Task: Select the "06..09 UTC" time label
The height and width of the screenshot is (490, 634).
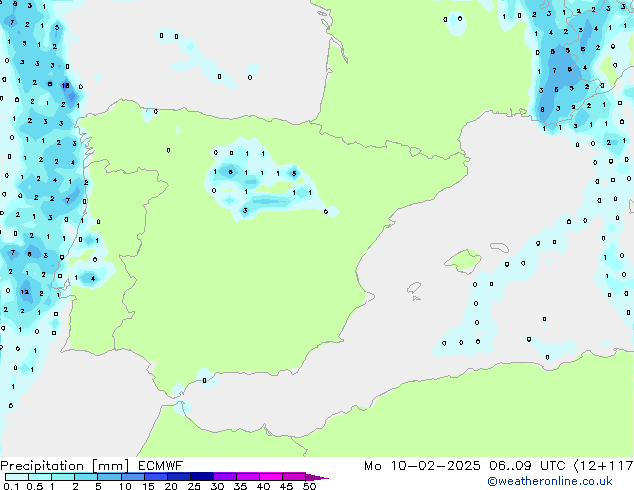Action: point(527,466)
